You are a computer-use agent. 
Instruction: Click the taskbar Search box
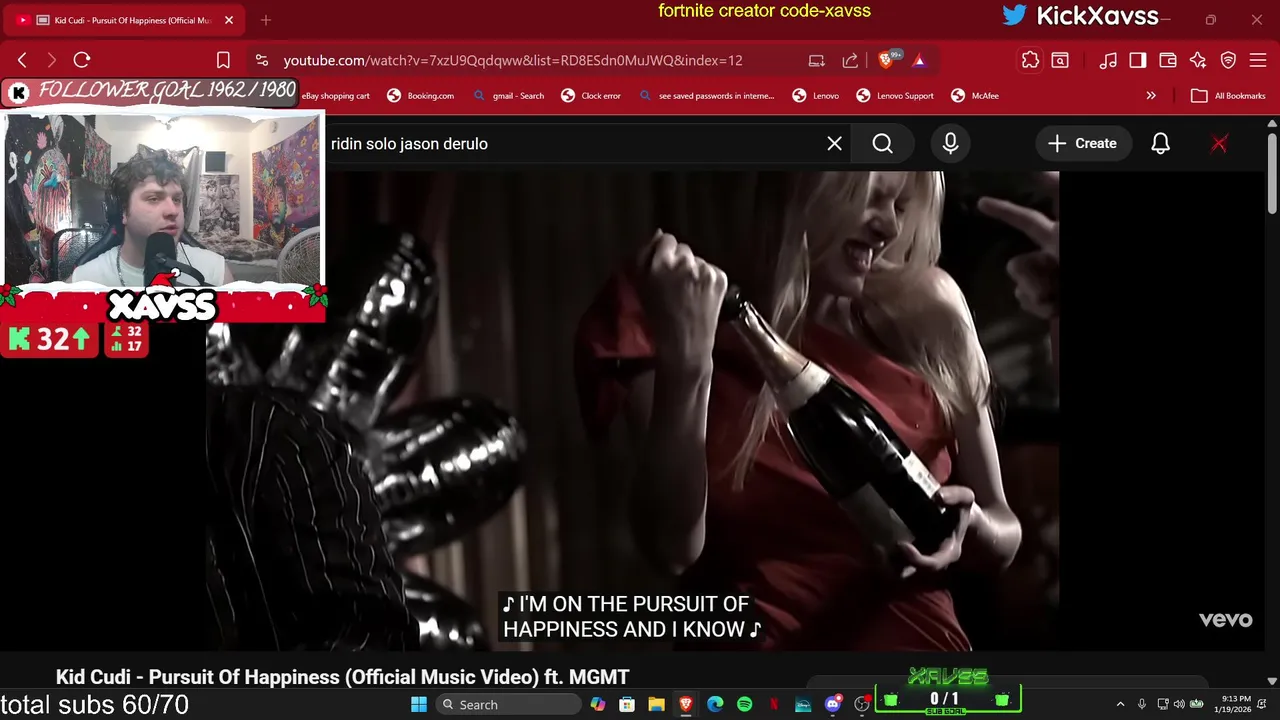pyautogui.click(x=506, y=704)
